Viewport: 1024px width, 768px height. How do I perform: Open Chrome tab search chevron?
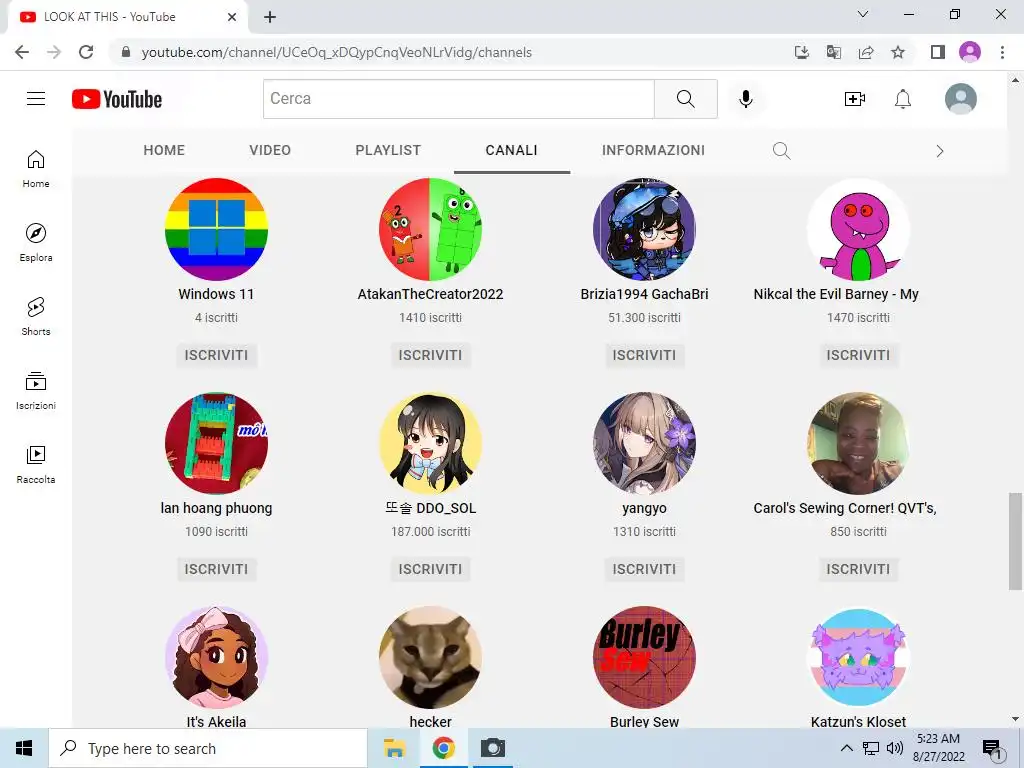863,14
